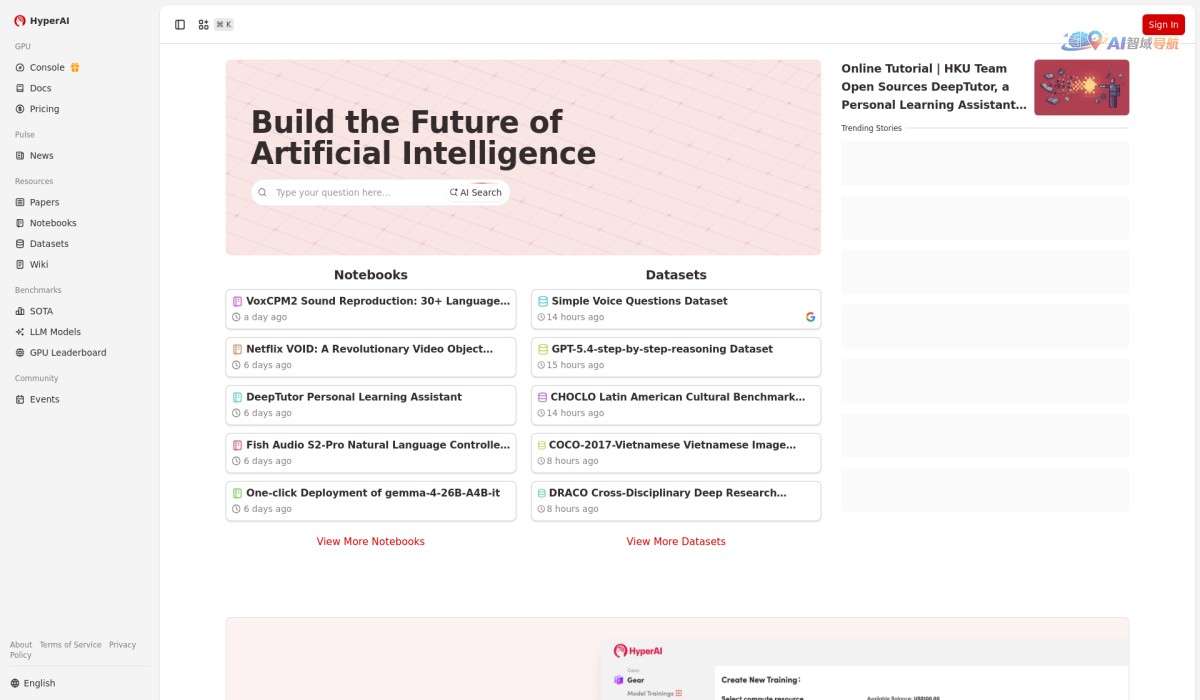Screen dimensions: 1200x700
Task: Toggle the sidebar panel icon
Action: coord(180,25)
